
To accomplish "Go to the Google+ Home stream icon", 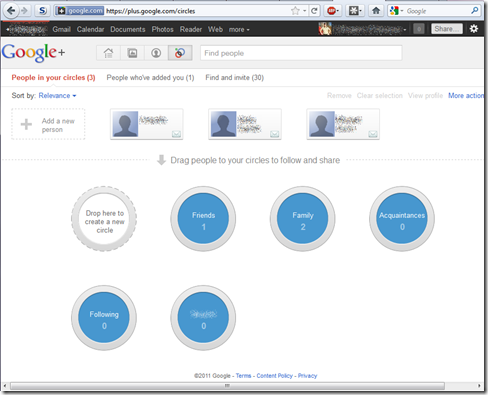I will tap(108, 53).
